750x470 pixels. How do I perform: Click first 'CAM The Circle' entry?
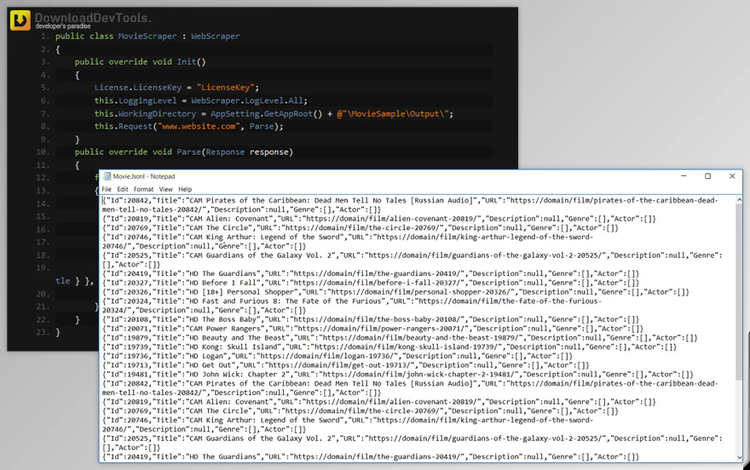[x=221, y=228]
